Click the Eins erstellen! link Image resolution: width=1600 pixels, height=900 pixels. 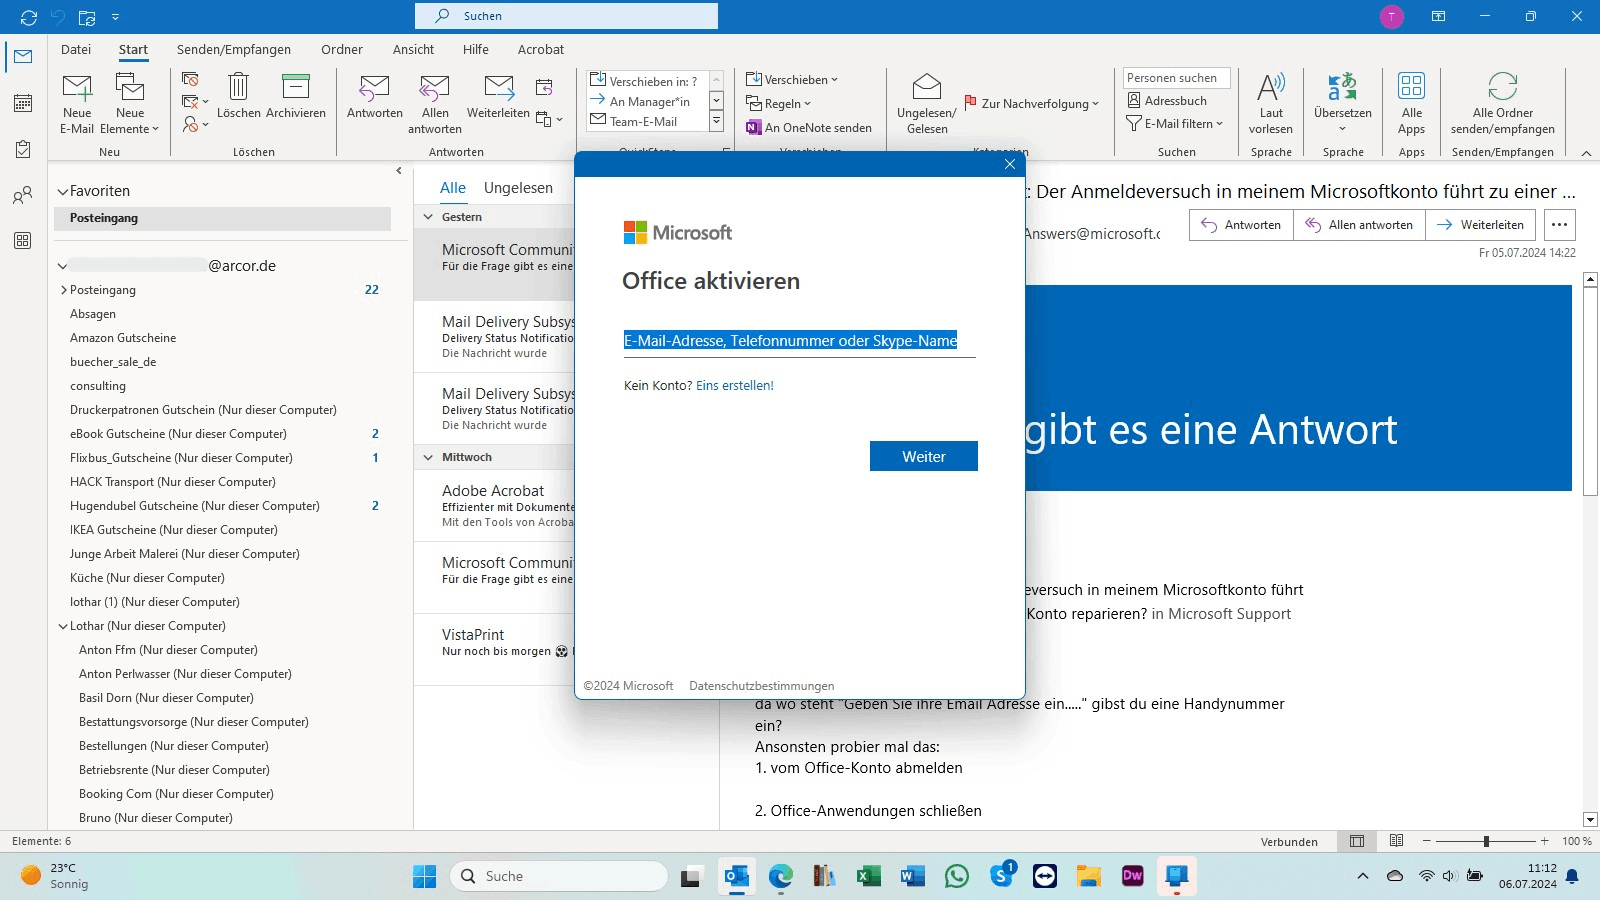pyautogui.click(x=735, y=385)
